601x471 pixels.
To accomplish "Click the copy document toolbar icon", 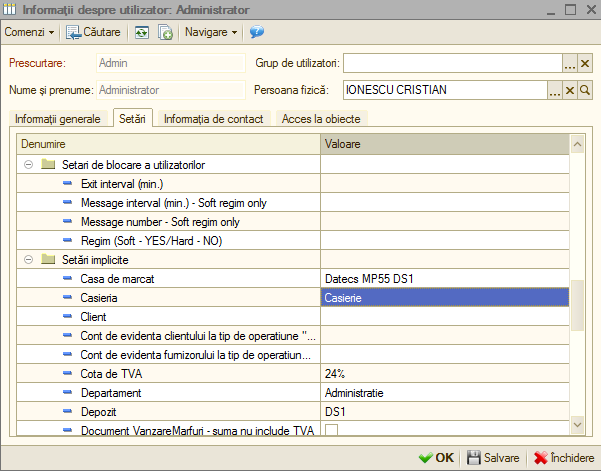I will pos(166,32).
